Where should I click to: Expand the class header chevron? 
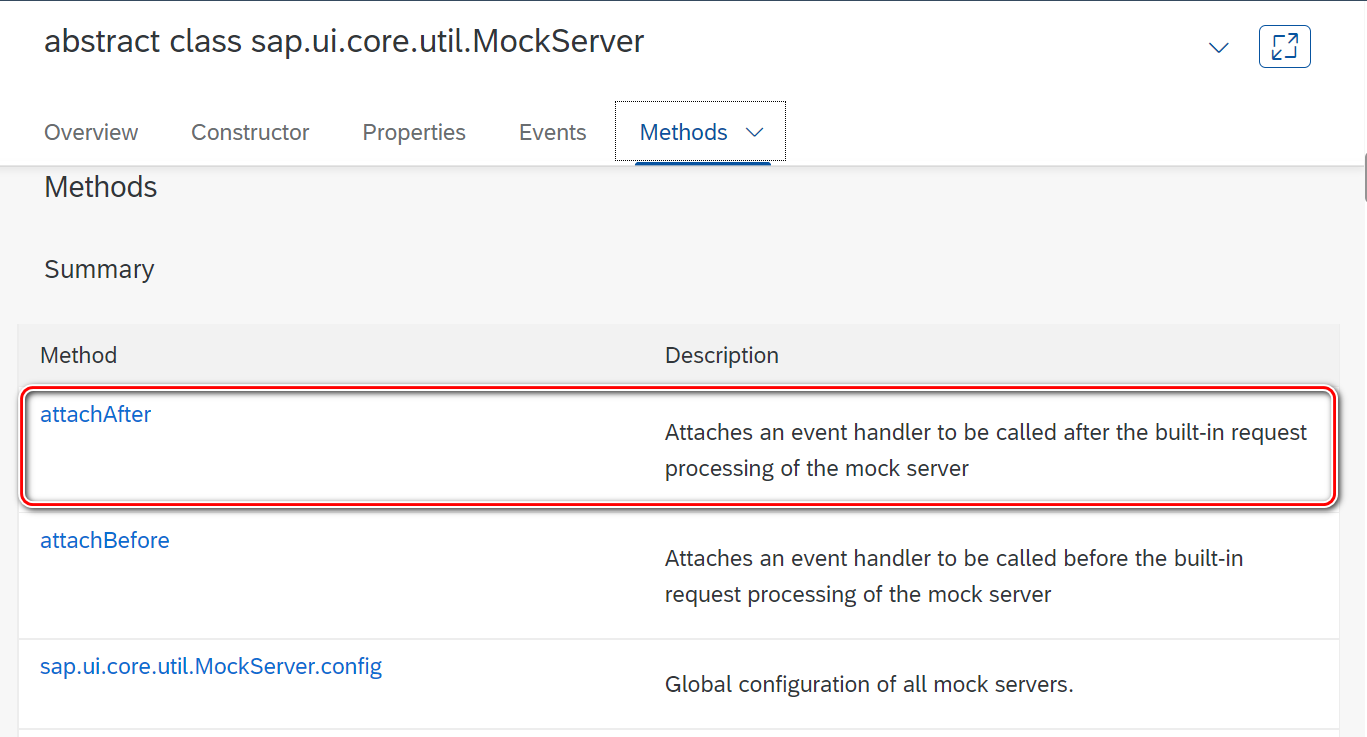pos(1218,47)
